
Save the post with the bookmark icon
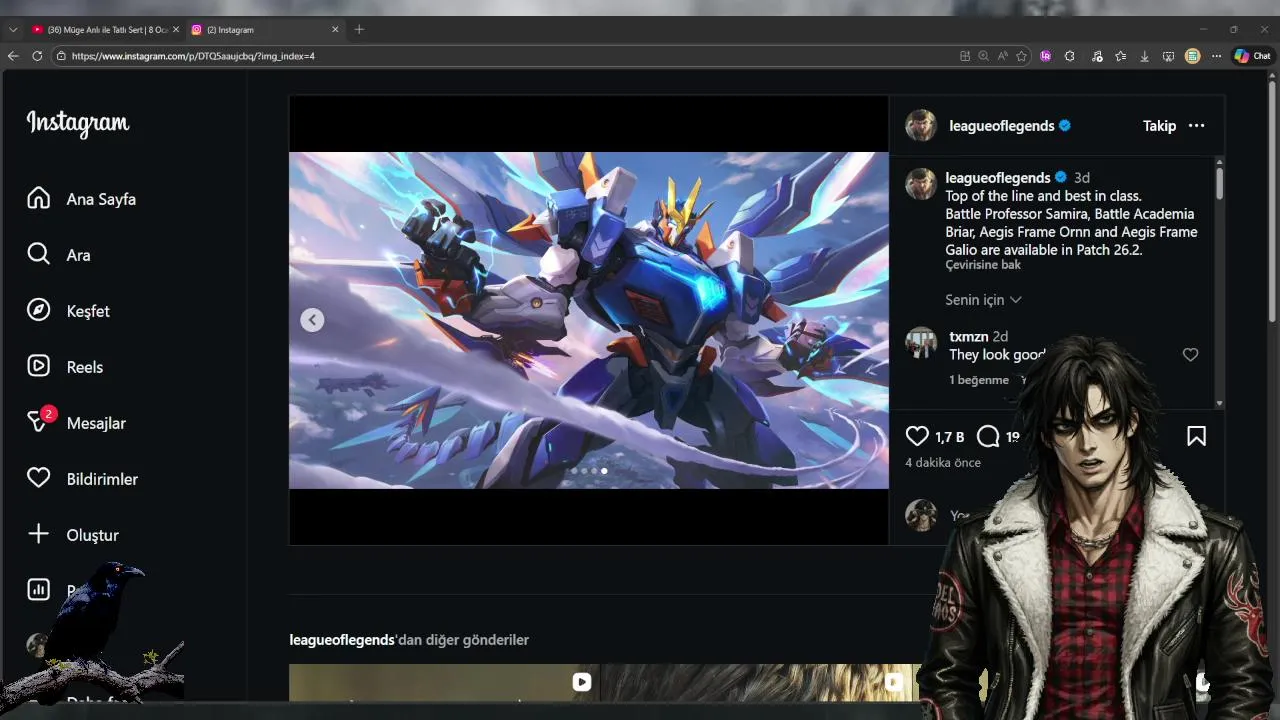(x=1196, y=436)
